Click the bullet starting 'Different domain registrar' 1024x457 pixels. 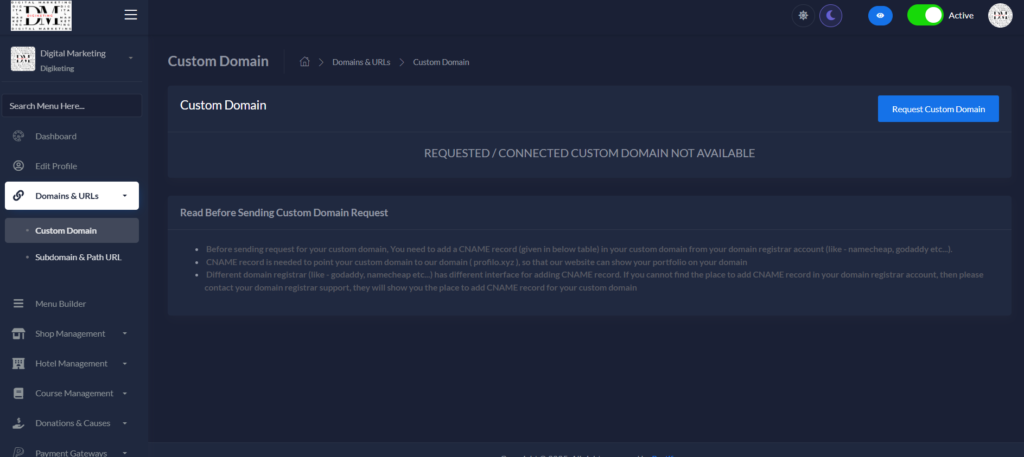tap(594, 281)
